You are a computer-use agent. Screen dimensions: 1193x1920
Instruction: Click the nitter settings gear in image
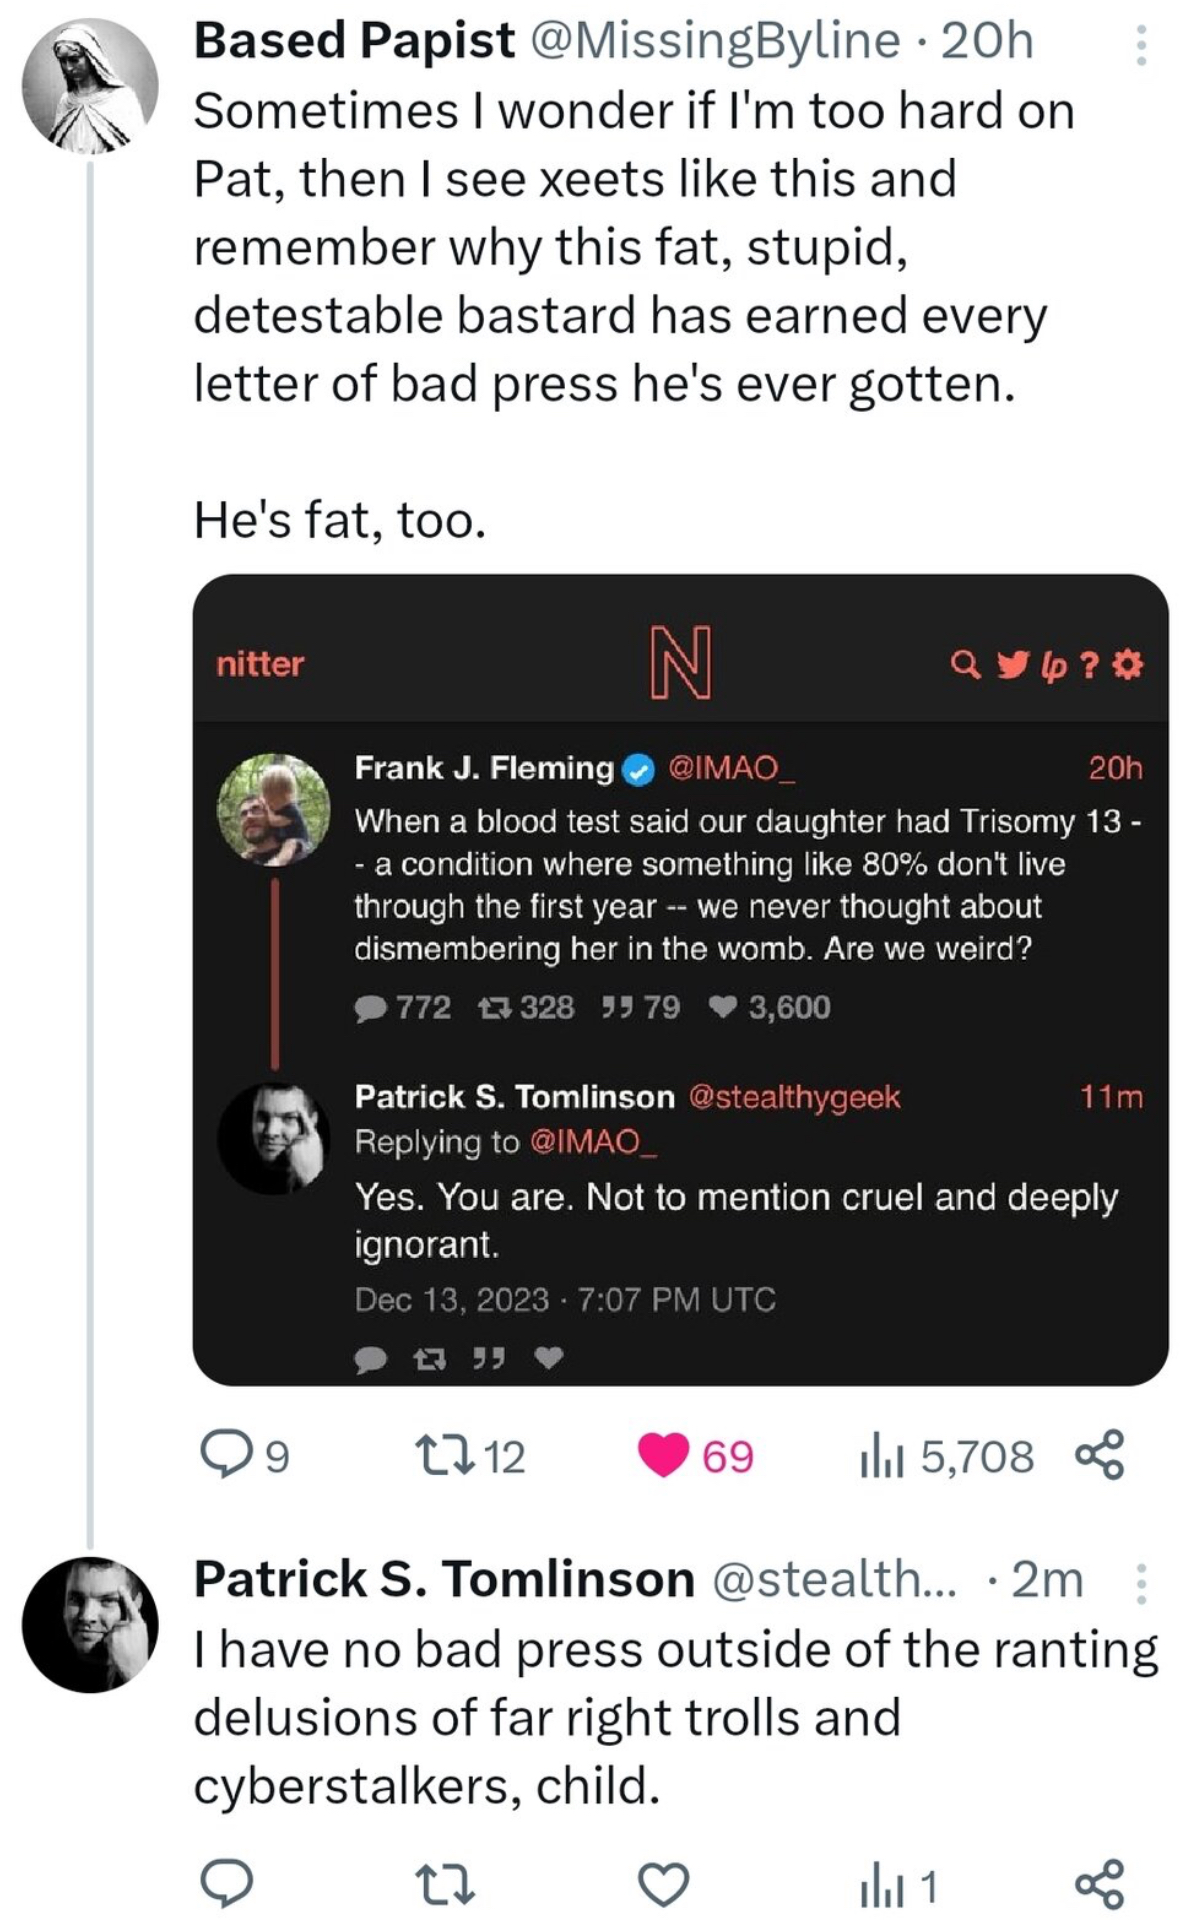(1127, 664)
